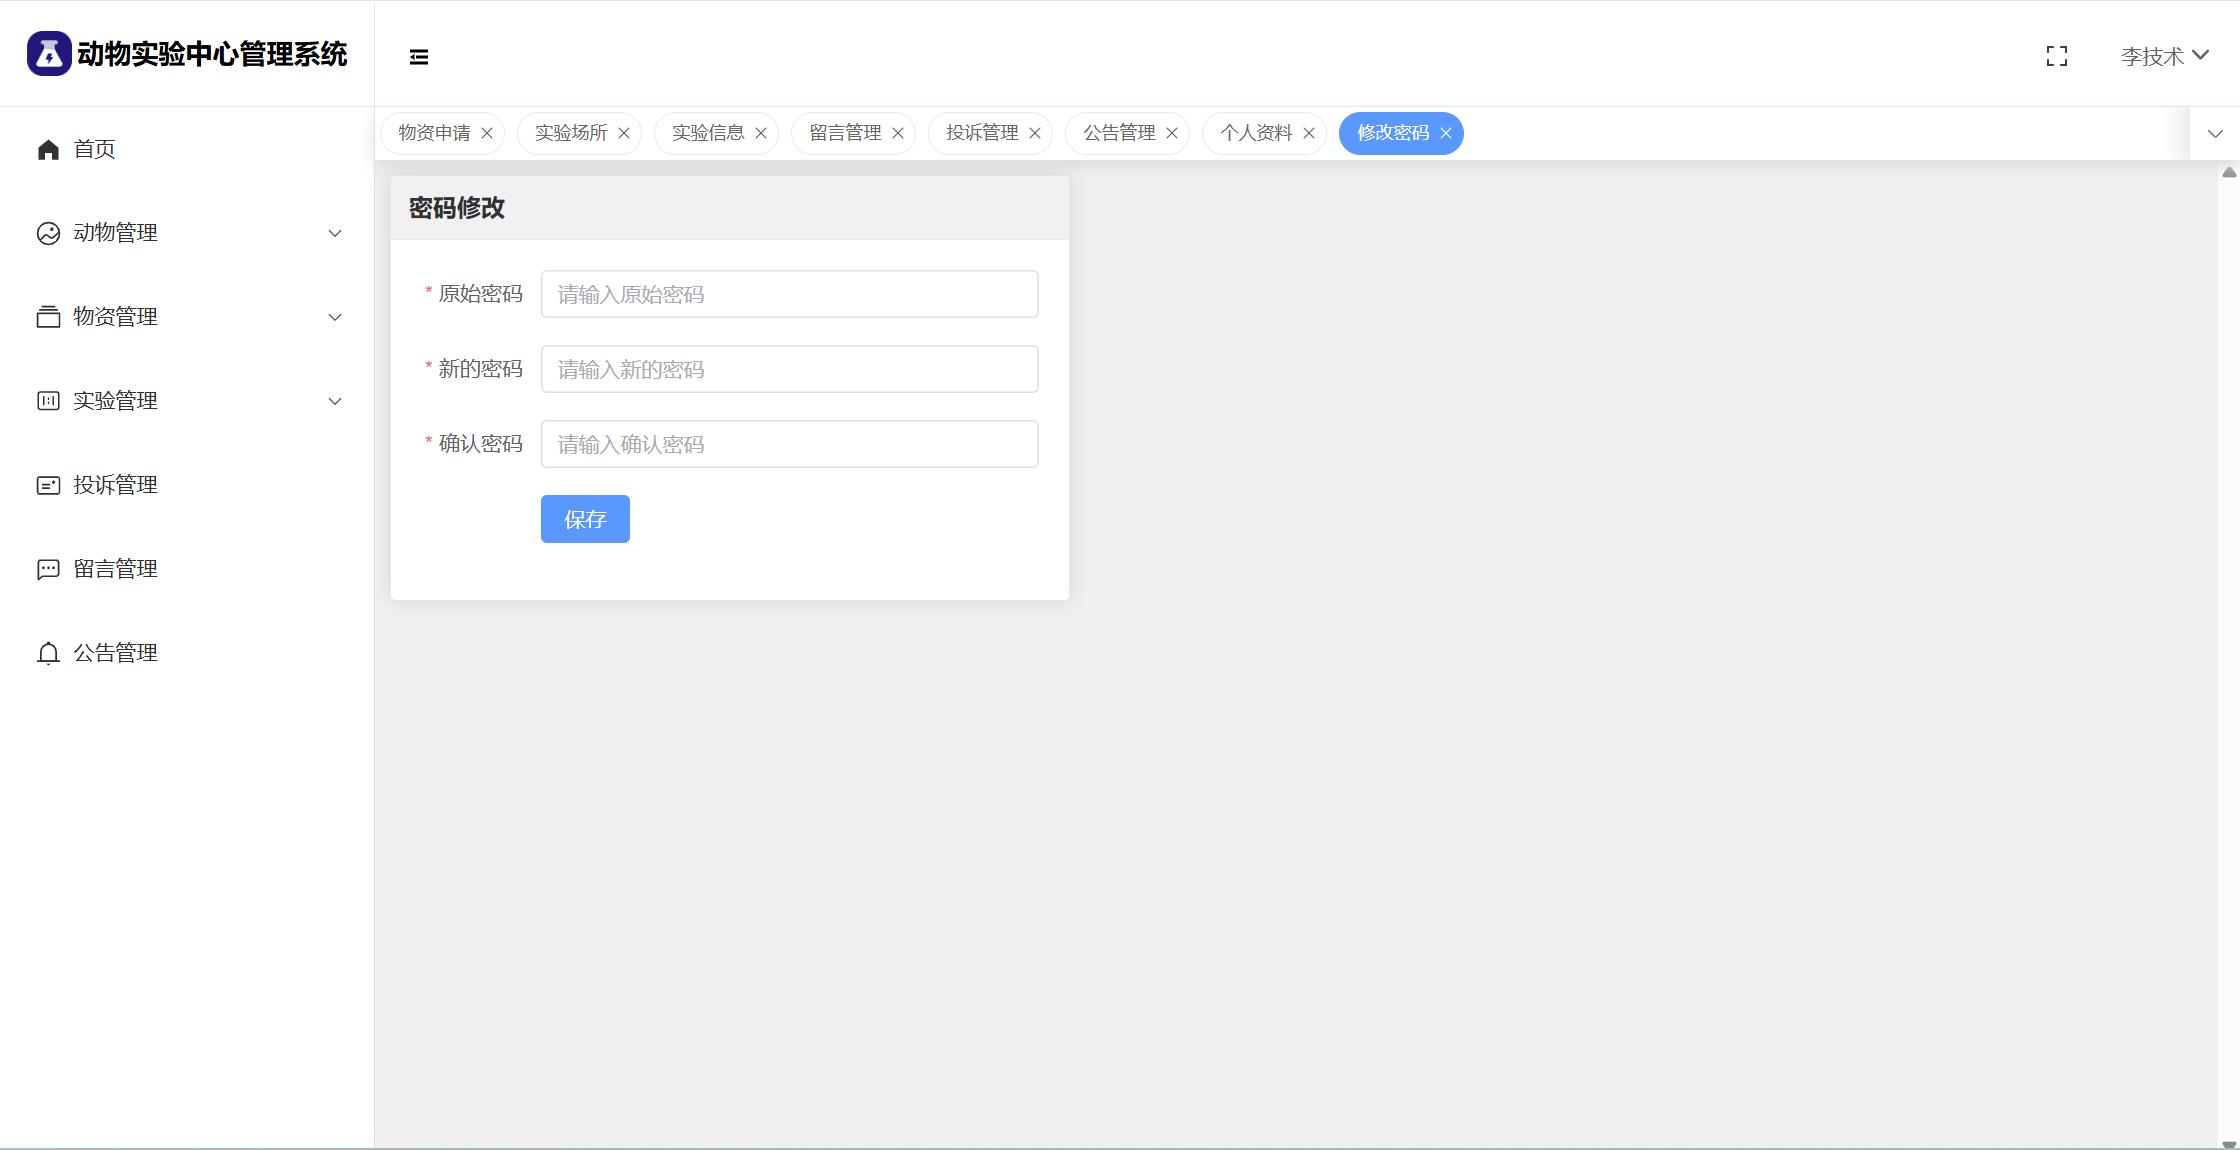Focus the 原始密码 input field
This screenshot has width=2240, height=1150.
click(789, 294)
